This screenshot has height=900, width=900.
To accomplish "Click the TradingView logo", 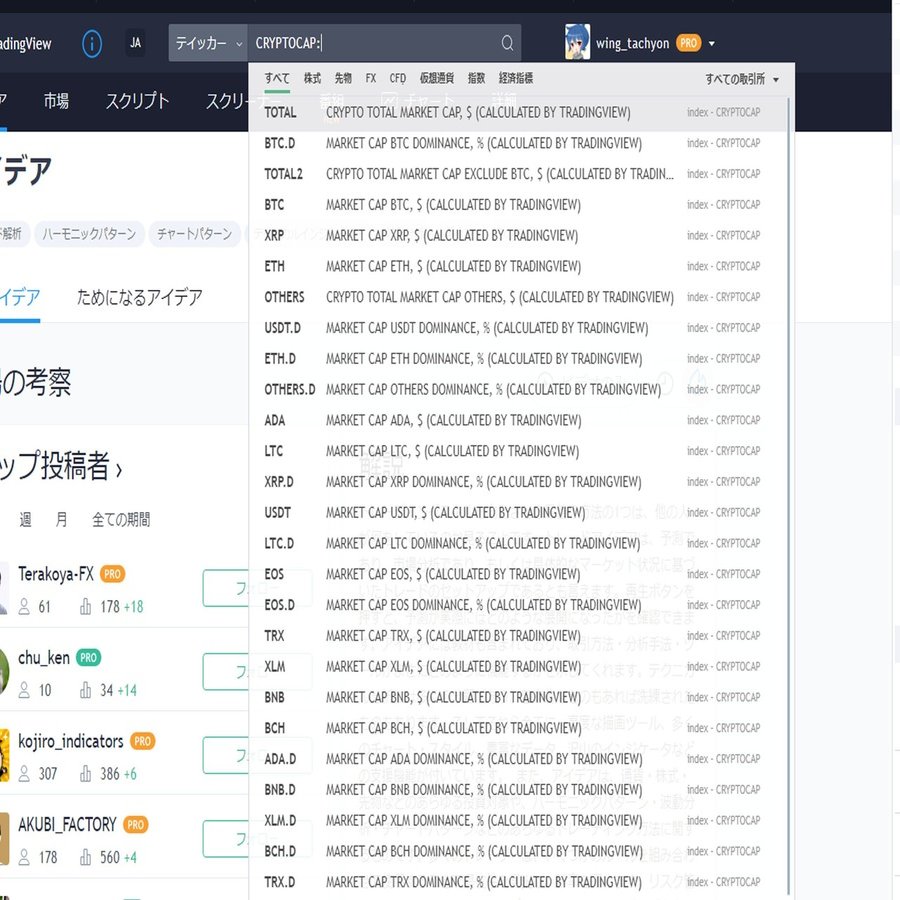I will pos(25,43).
